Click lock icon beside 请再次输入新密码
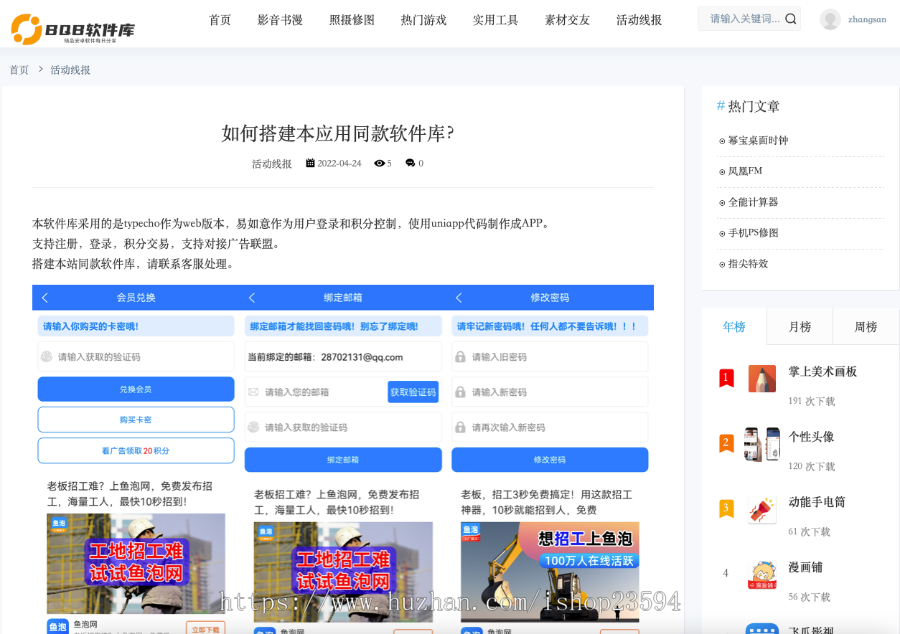The height and width of the screenshot is (634, 900). tap(460, 427)
